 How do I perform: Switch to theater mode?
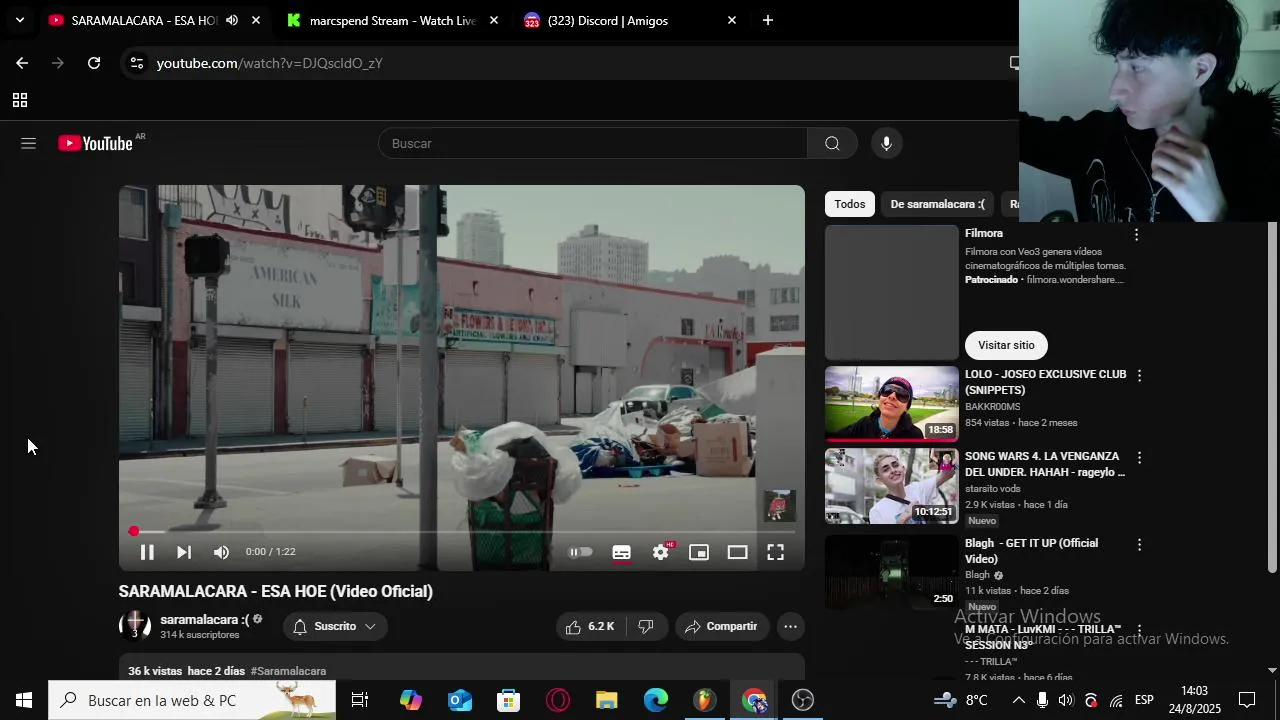pos(737,552)
